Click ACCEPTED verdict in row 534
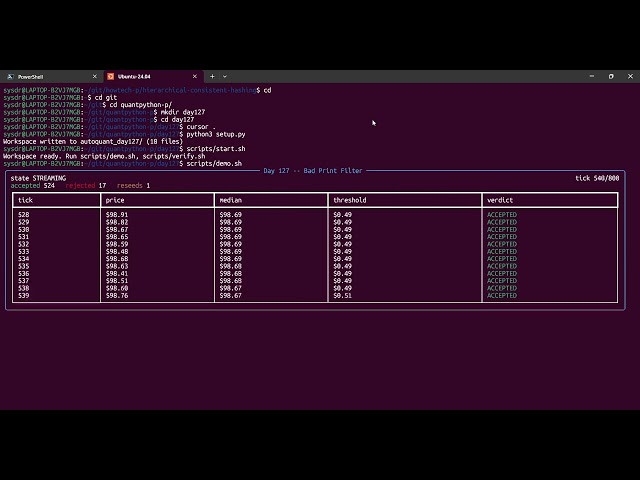 click(x=502, y=259)
